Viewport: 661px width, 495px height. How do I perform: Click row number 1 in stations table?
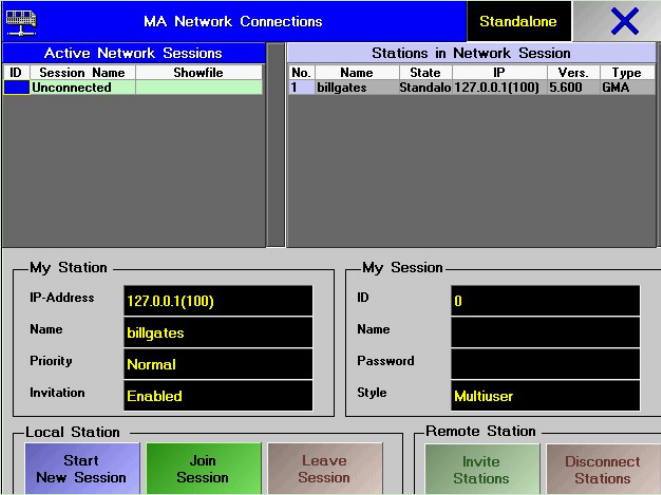click(x=301, y=87)
